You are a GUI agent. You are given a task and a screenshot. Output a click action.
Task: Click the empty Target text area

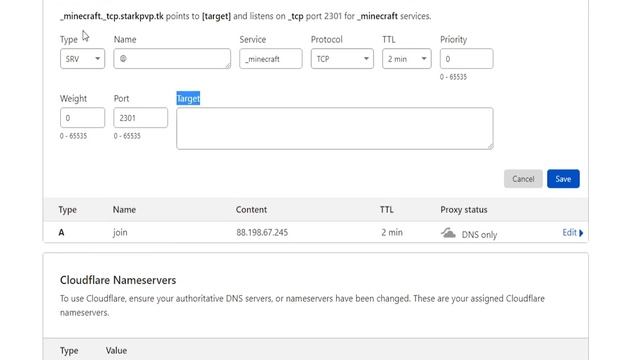(x=335, y=128)
